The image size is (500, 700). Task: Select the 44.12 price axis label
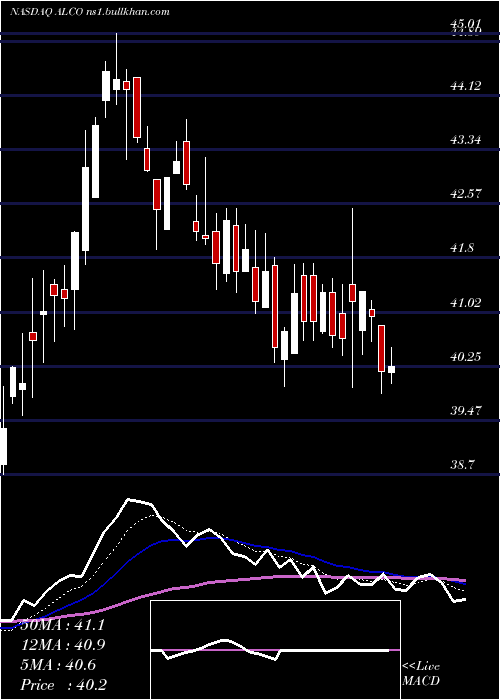466,85
